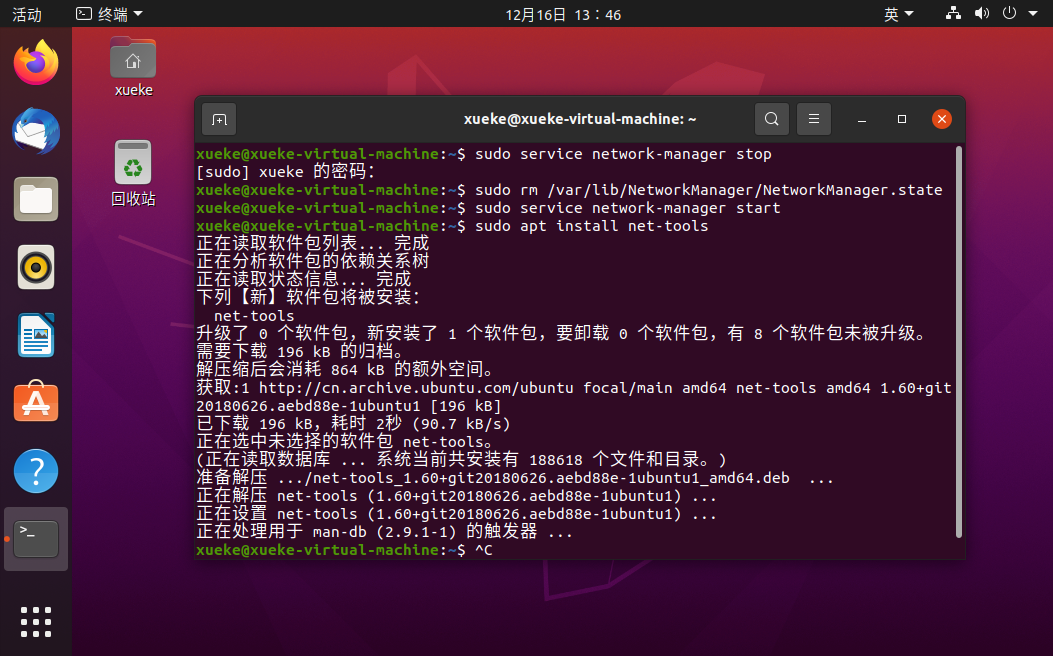The image size is (1053, 656).
Task: Open the terminal hamburger menu
Action: tap(813, 118)
